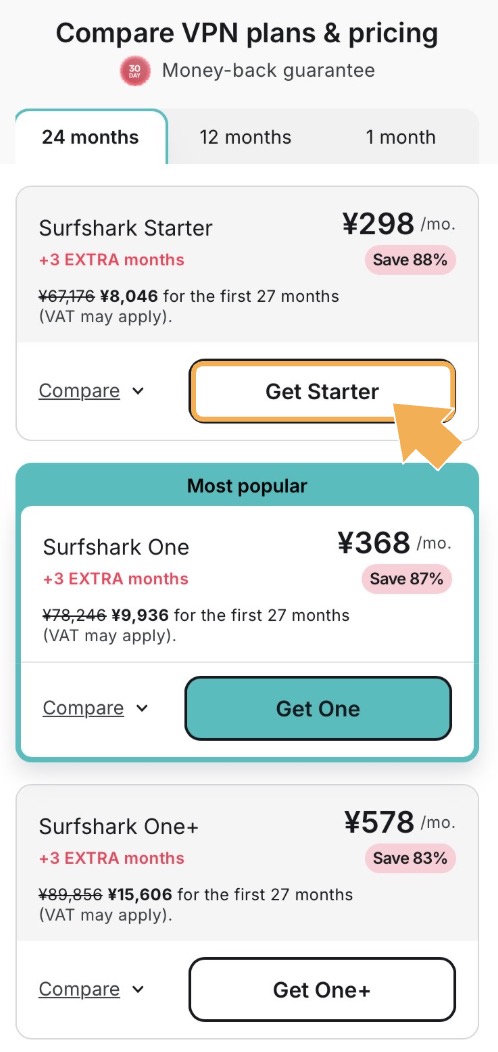Screen dimensions: 498x1052
Task: Switch to the 12 months tab
Action: tap(245, 137)
